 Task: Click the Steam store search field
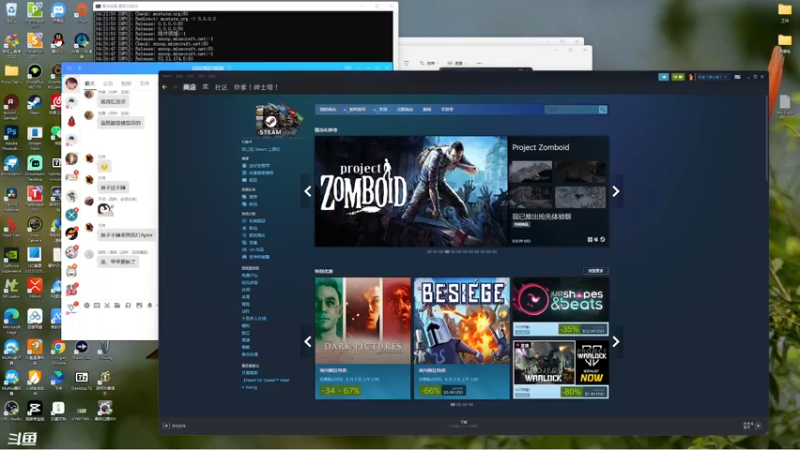[x=571, y=110]
